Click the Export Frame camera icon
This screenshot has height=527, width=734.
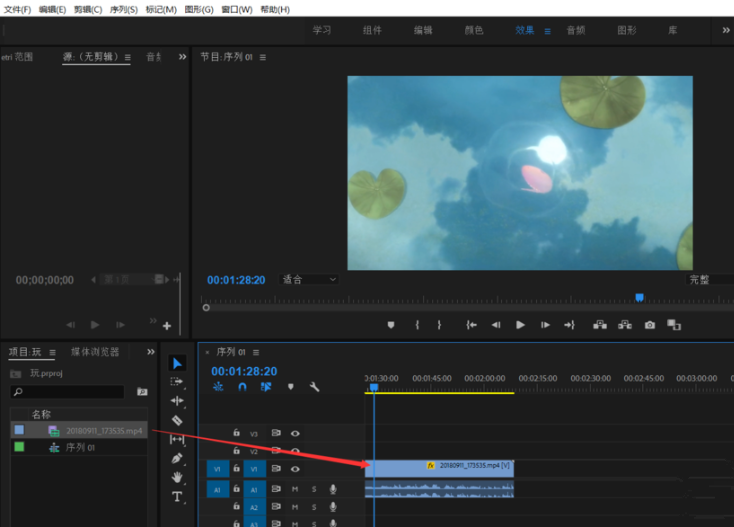pos(650,325)
